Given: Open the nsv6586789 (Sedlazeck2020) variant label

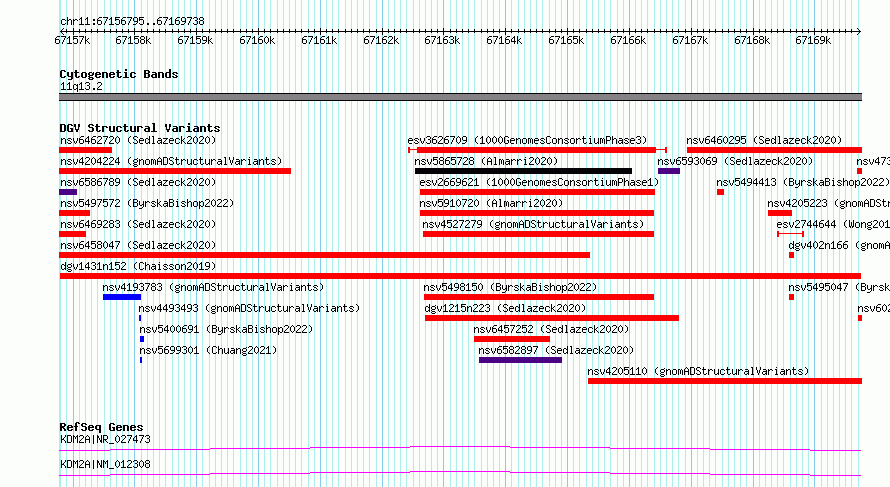Looking at the screenshot, I should pyautogui.click(x=138, y=182).
